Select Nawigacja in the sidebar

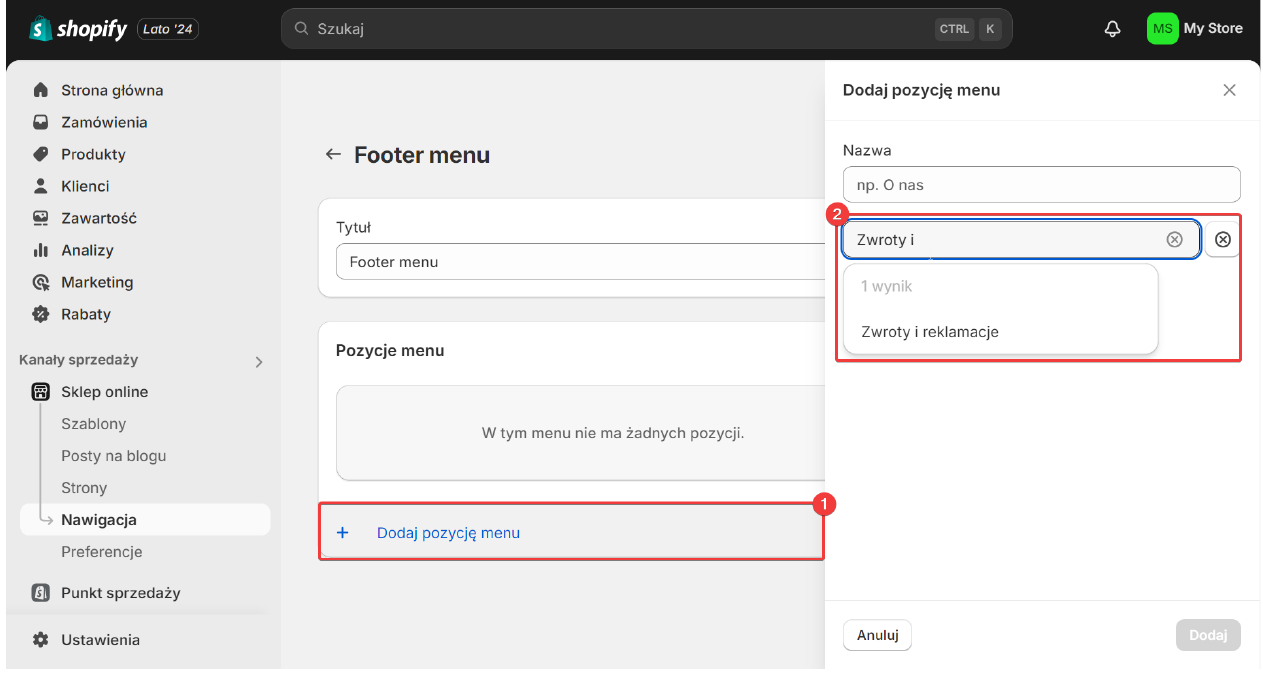145,520
